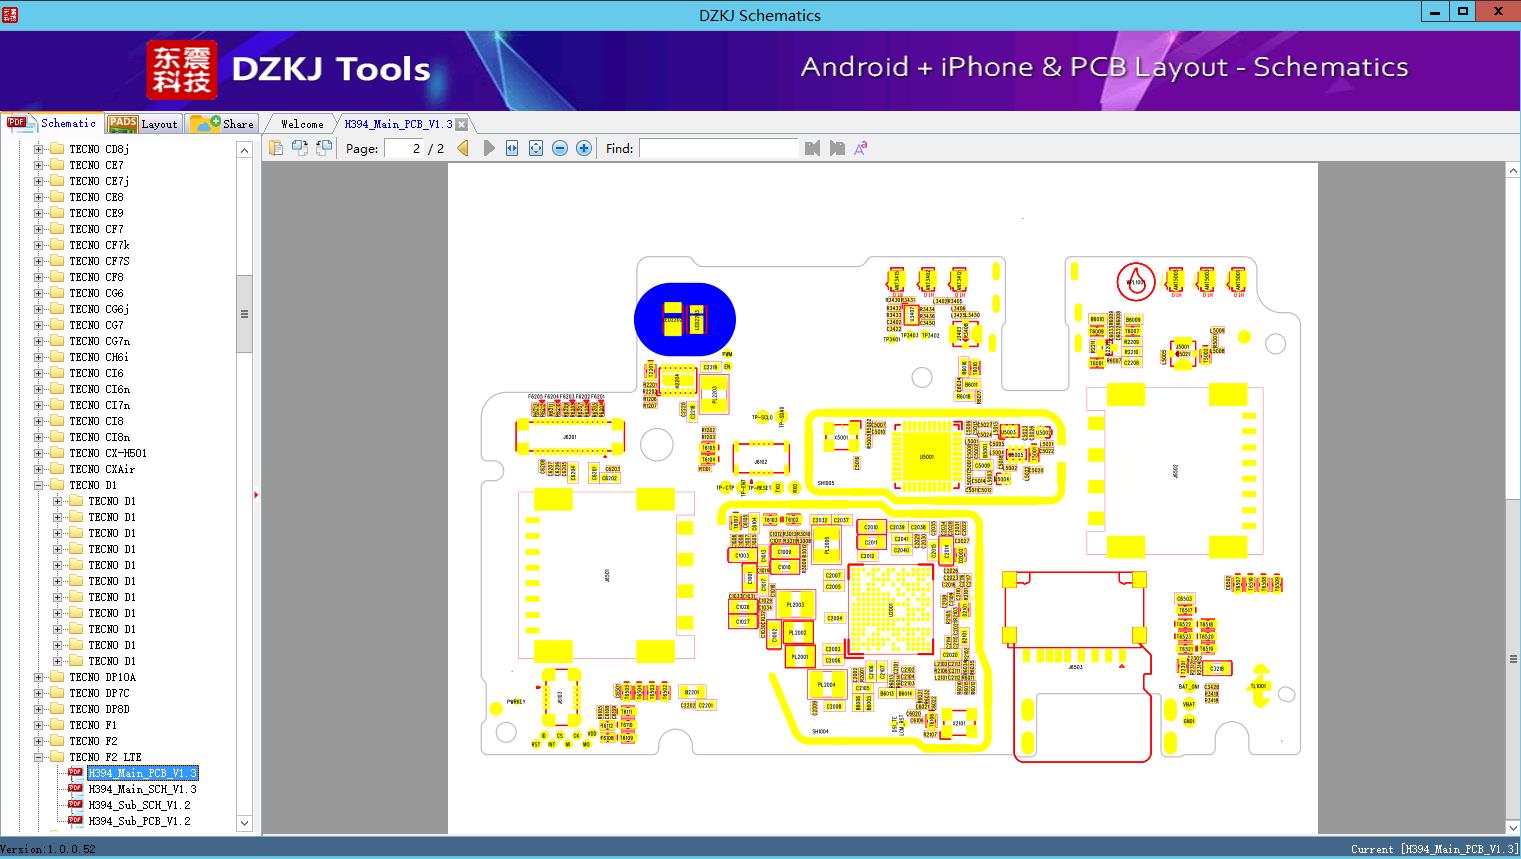Click the TECNO CF7 folder icon

point(56,229)
